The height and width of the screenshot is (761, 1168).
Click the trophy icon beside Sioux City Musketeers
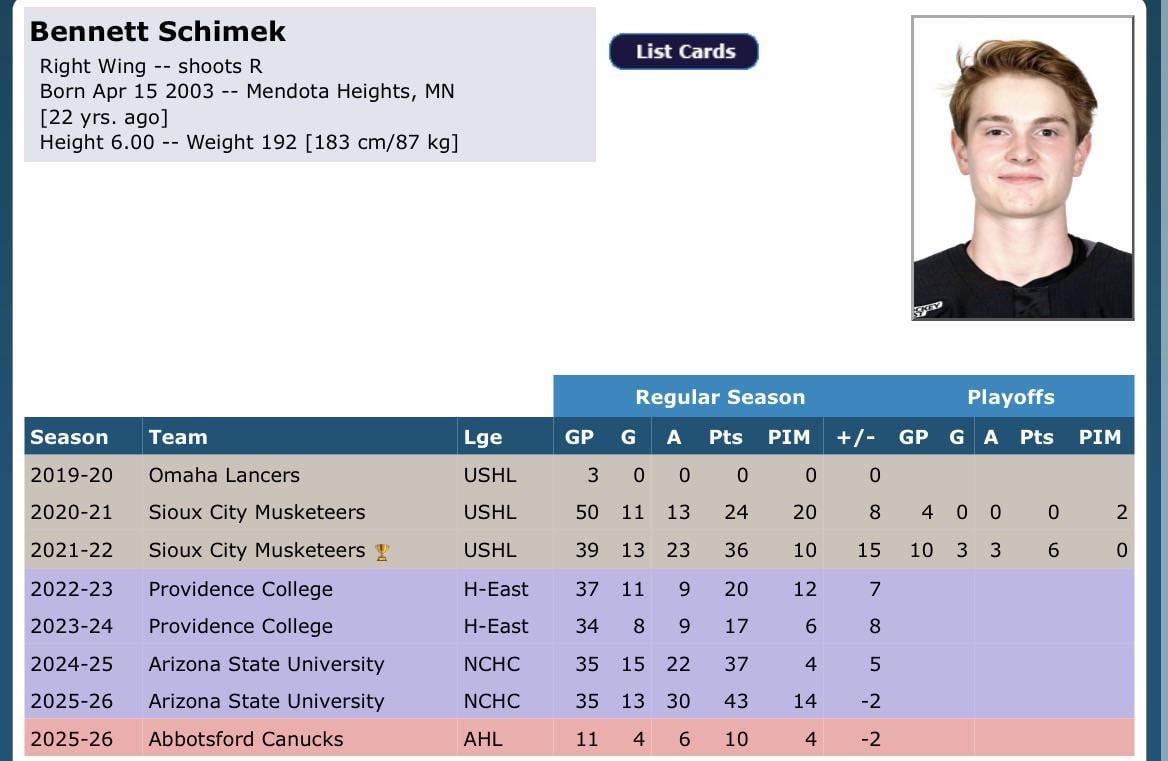tap(381, 551)
